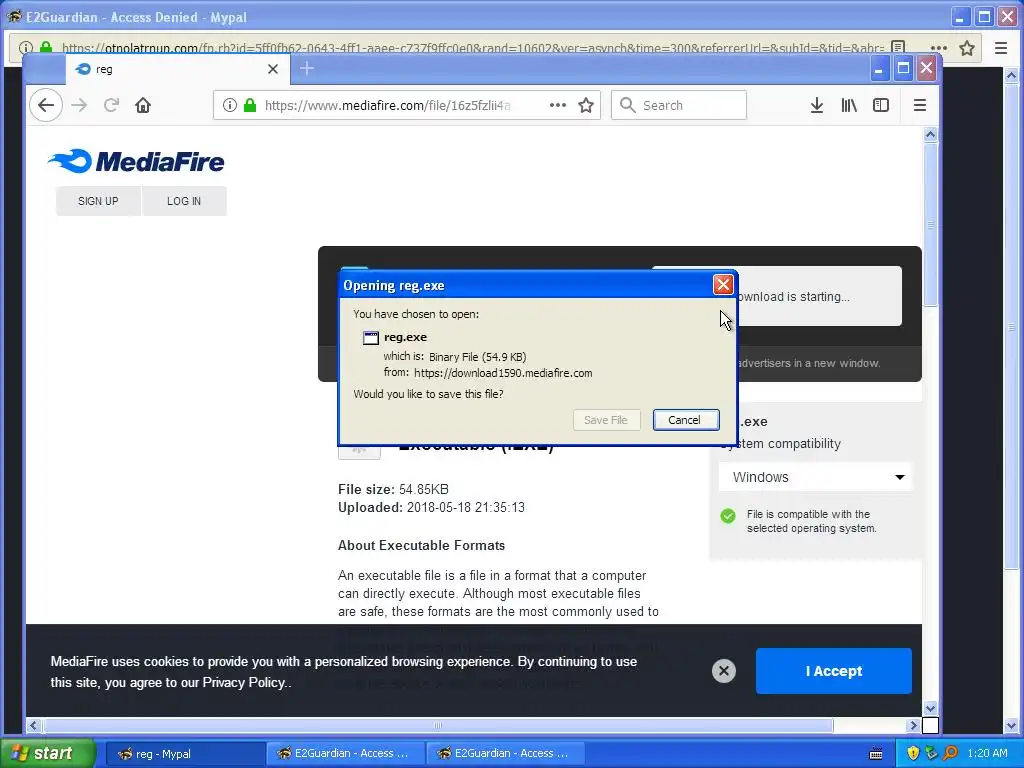Toggle reader view in background E2Guardian window
The height and width of the screenshot is (768, 1024).
[898, 48]
